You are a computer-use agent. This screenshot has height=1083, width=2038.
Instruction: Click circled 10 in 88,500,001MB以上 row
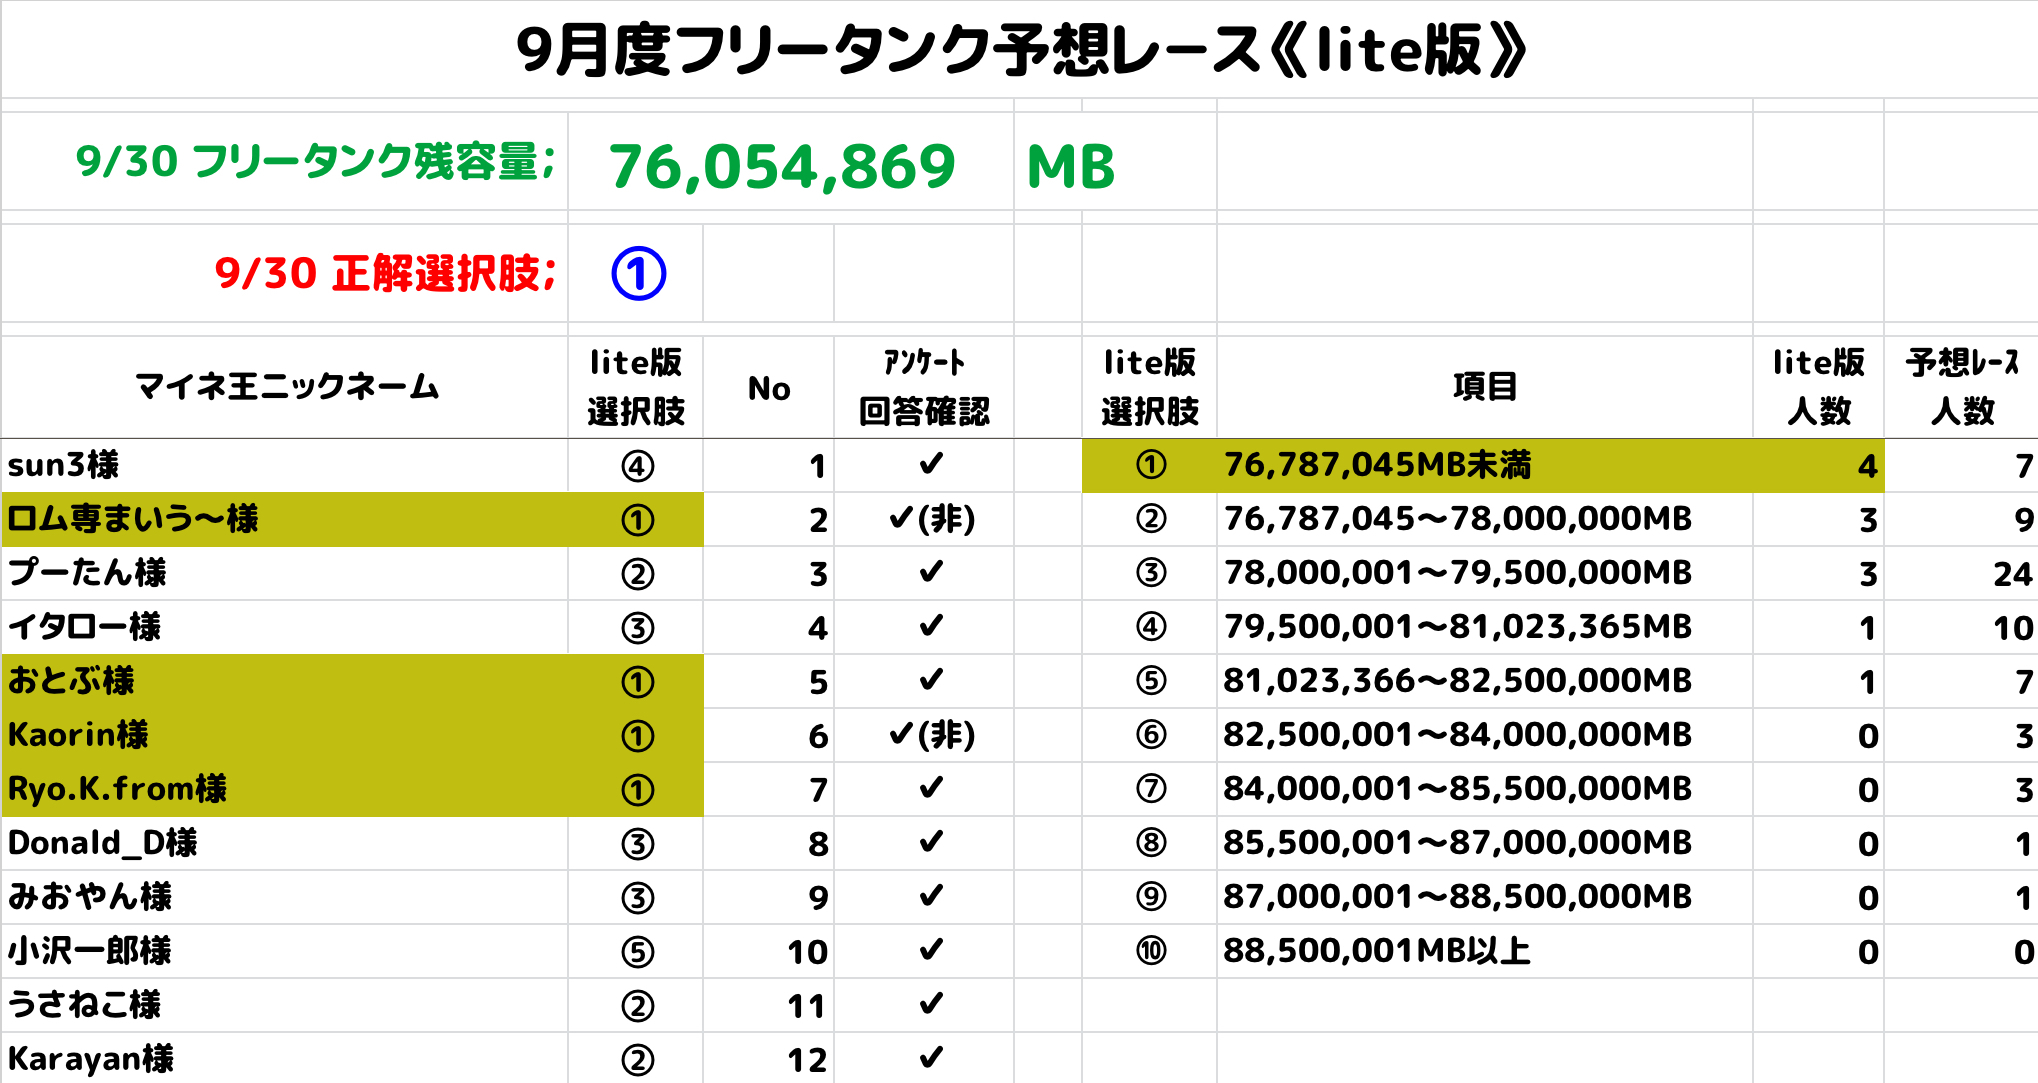1150,950
